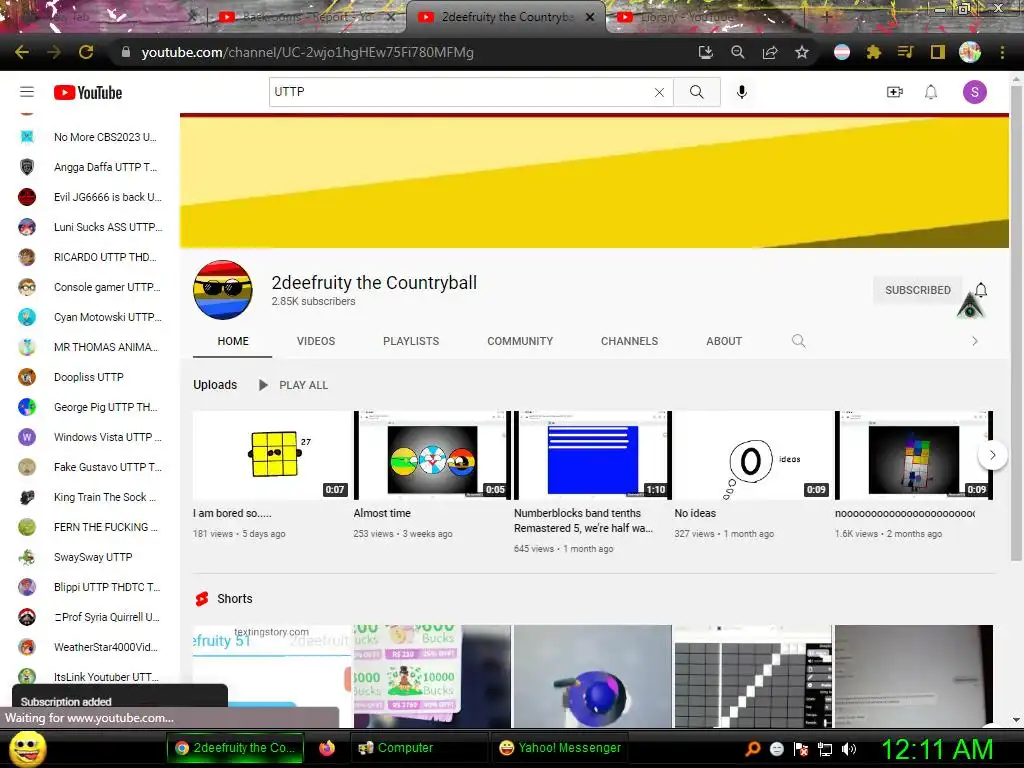The height and width of the screenshot is (768, 1024).
Task: Open the Create video icon
Action: (895, 92)
